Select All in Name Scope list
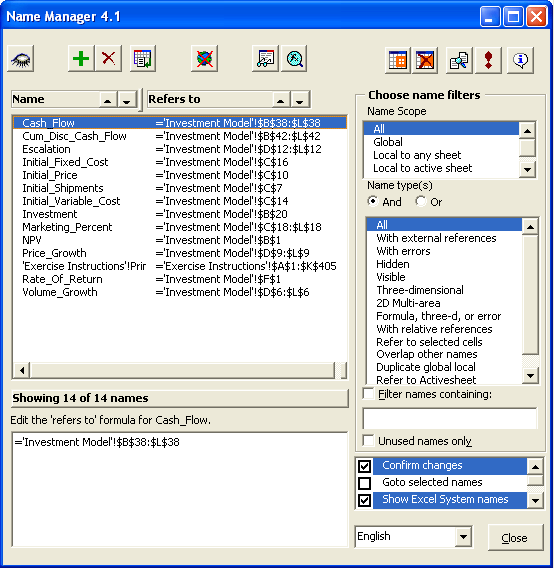554x568 pixels. tap(441, 129)
